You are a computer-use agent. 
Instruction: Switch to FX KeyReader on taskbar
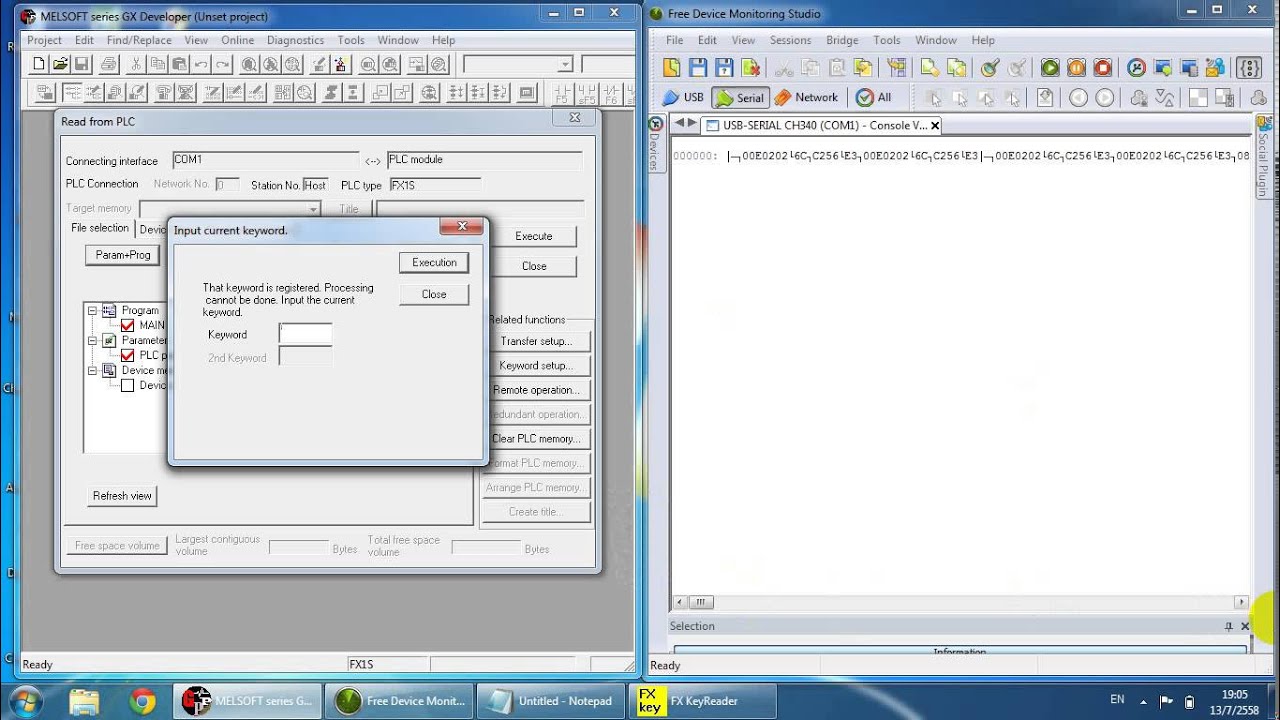pos(702,701)
